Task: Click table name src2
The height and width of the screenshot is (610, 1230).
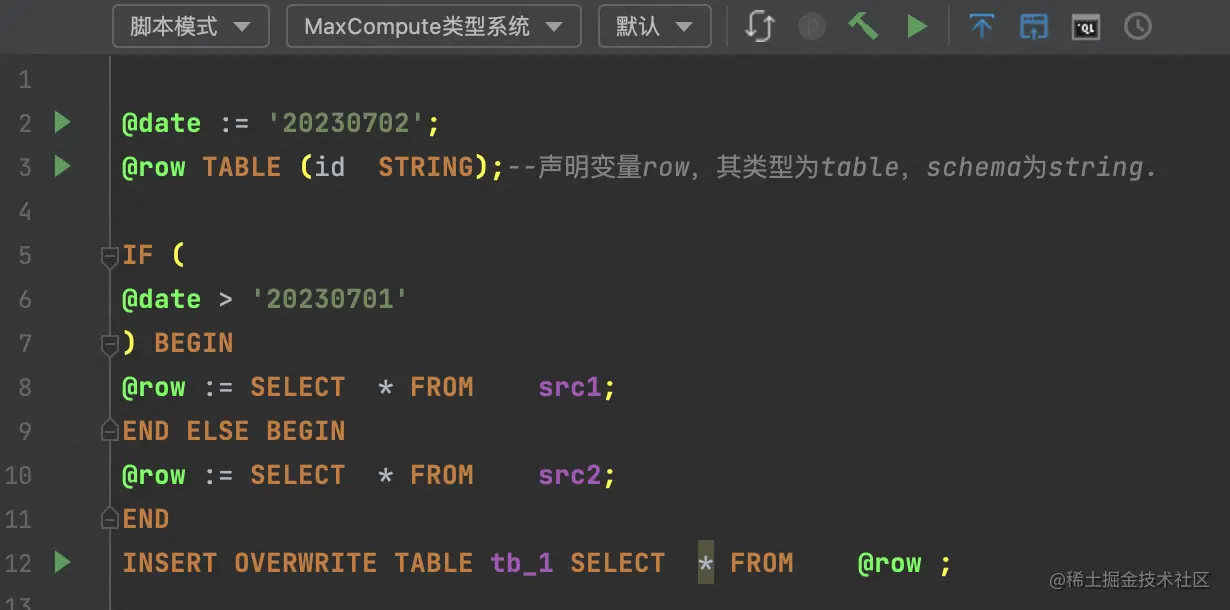Action: click(570, 475)
